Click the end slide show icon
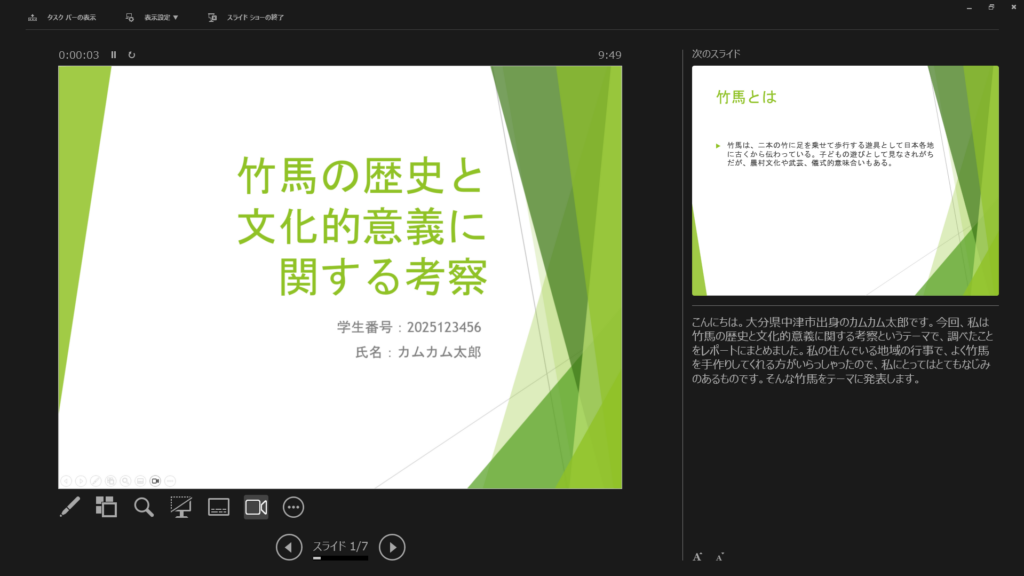Screen dimensions: 1024x576 click(x=212, y=18)
